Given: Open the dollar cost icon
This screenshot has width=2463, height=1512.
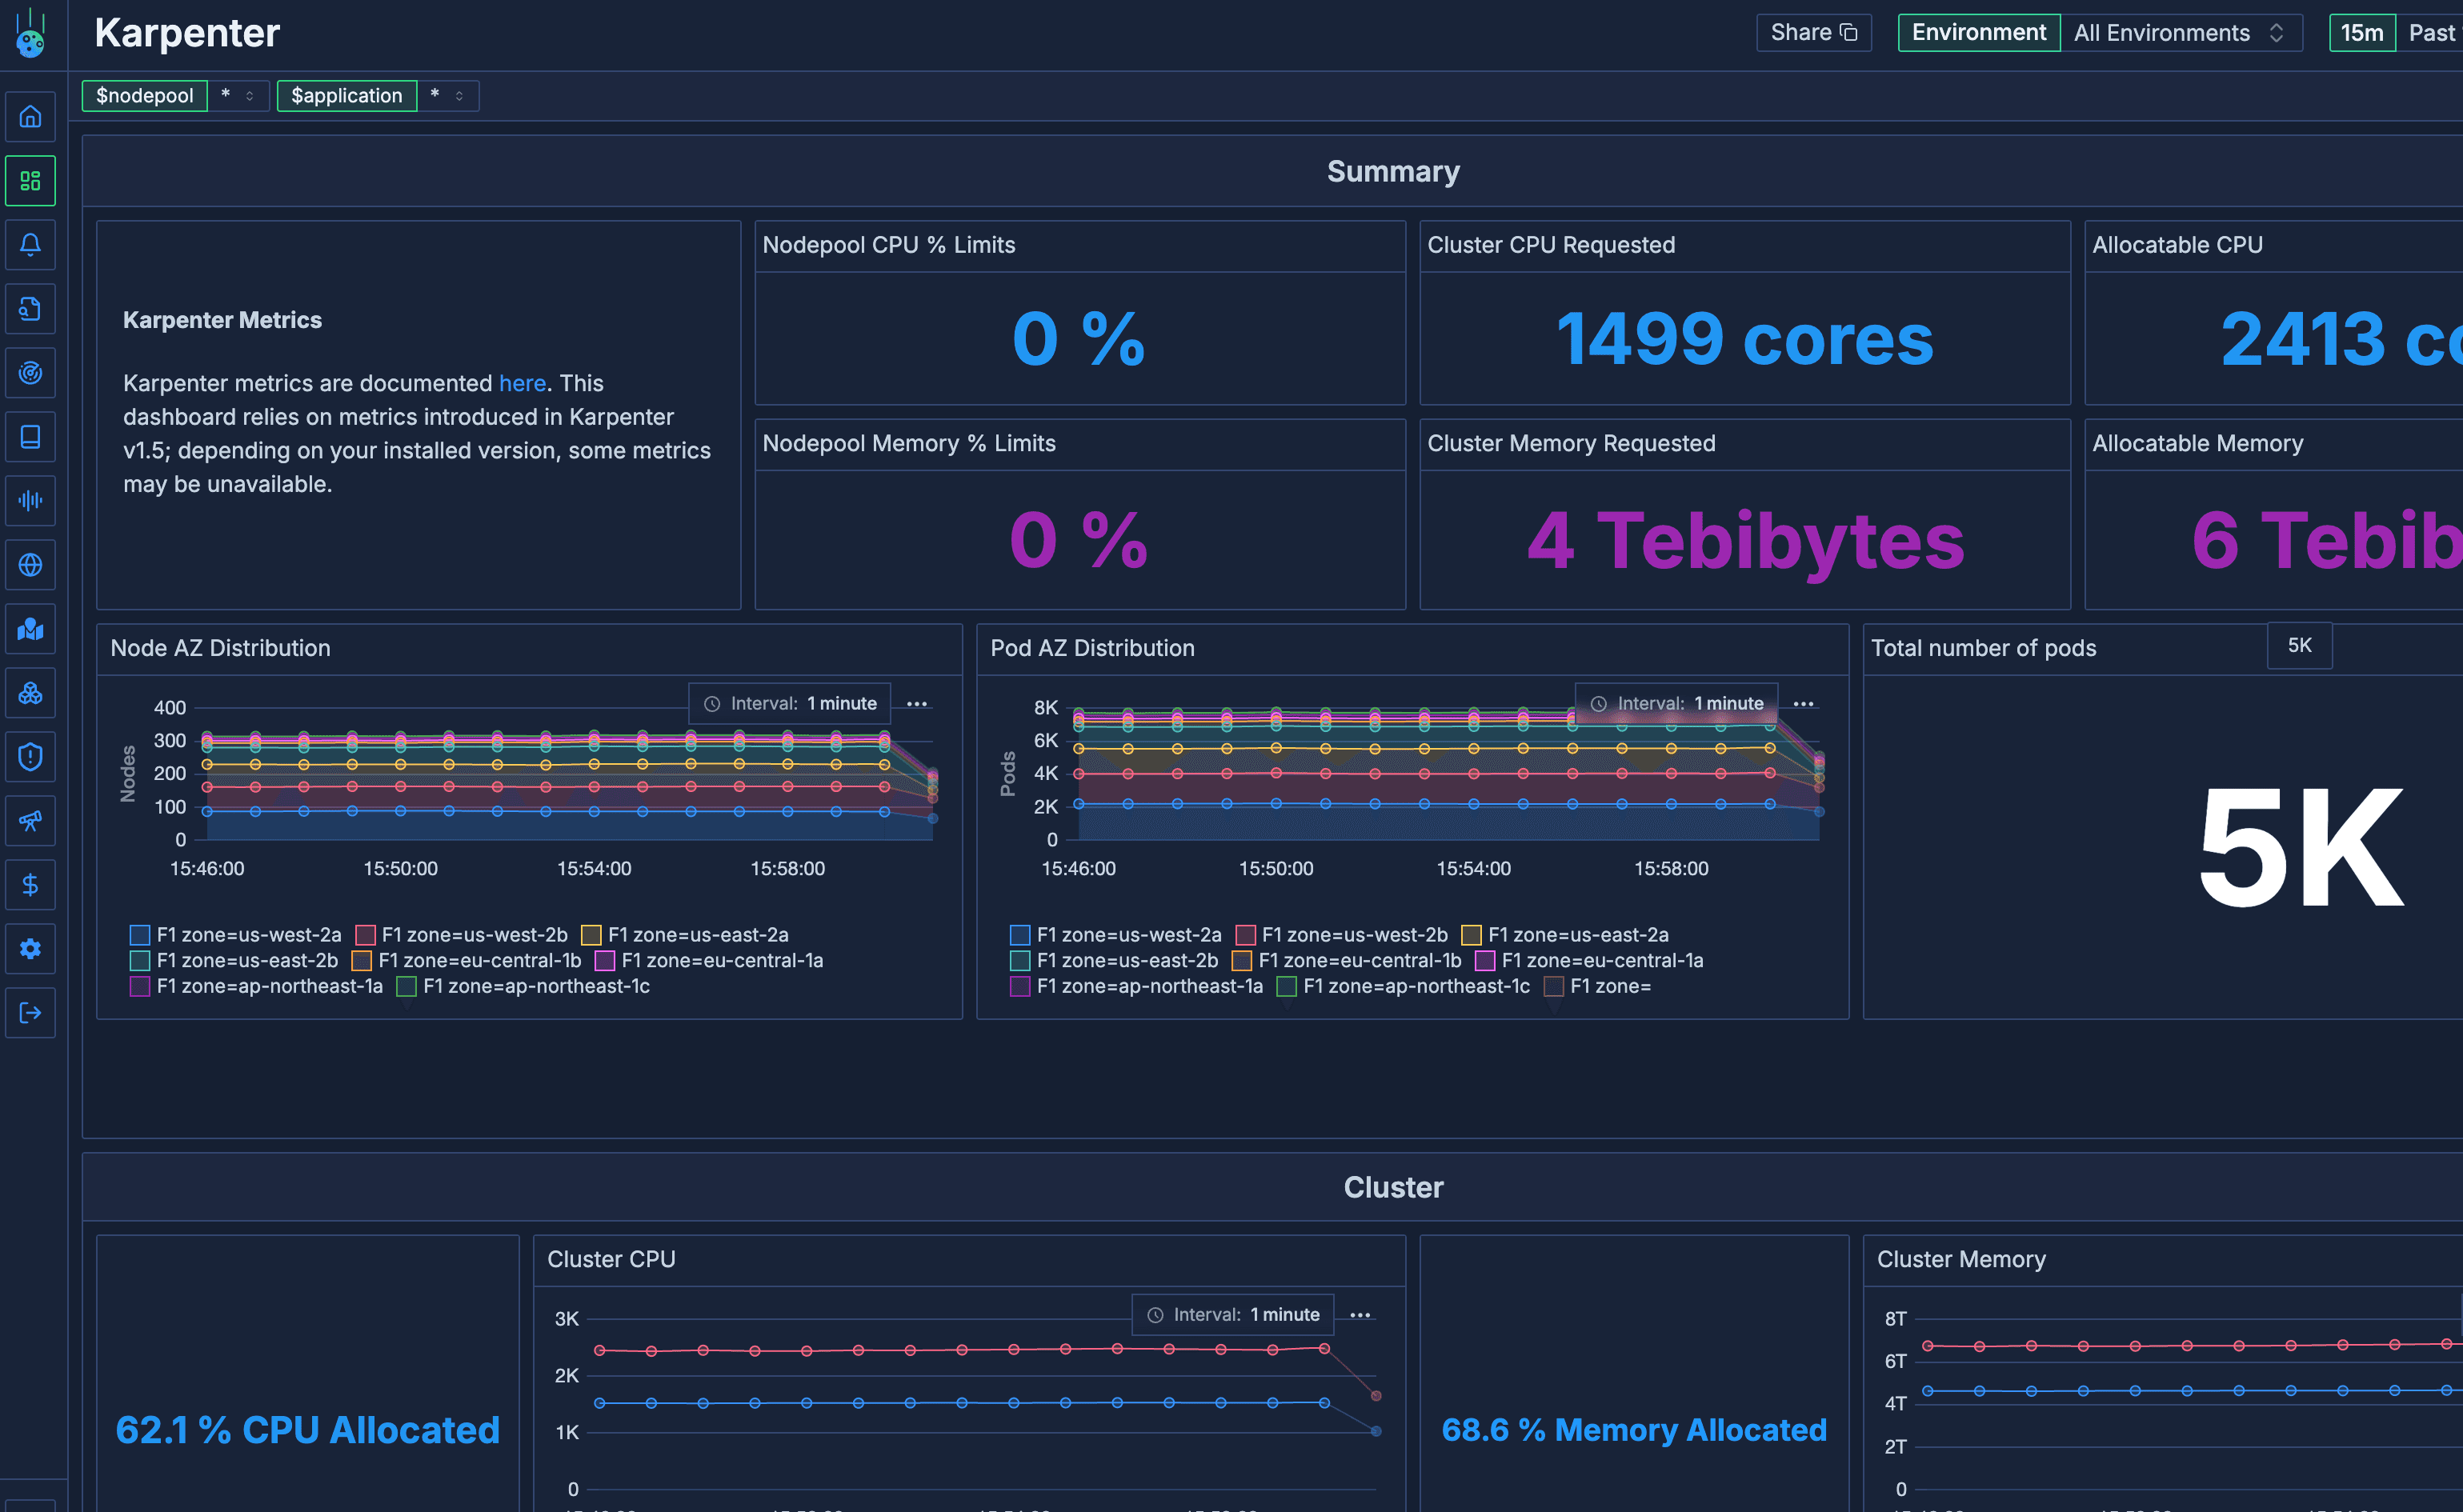Looking at the screenshot, I should 30,885.
